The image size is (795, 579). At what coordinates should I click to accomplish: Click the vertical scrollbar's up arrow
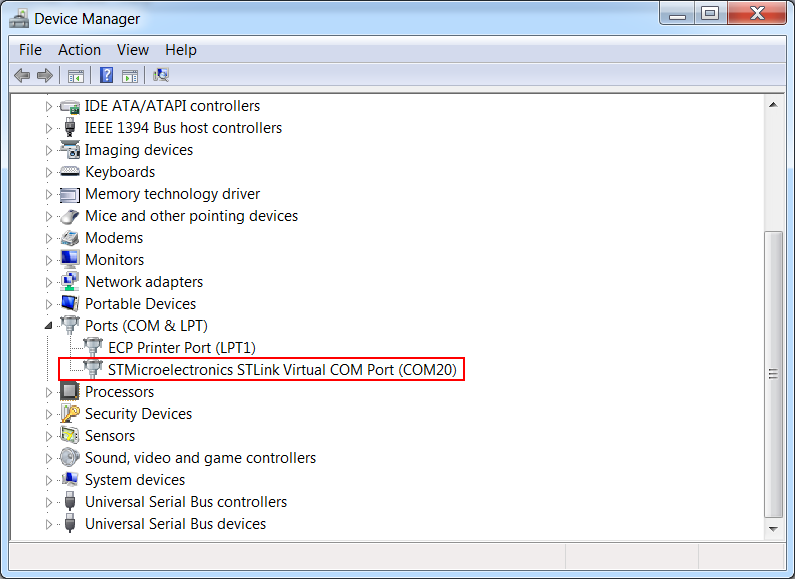(772, 105)
